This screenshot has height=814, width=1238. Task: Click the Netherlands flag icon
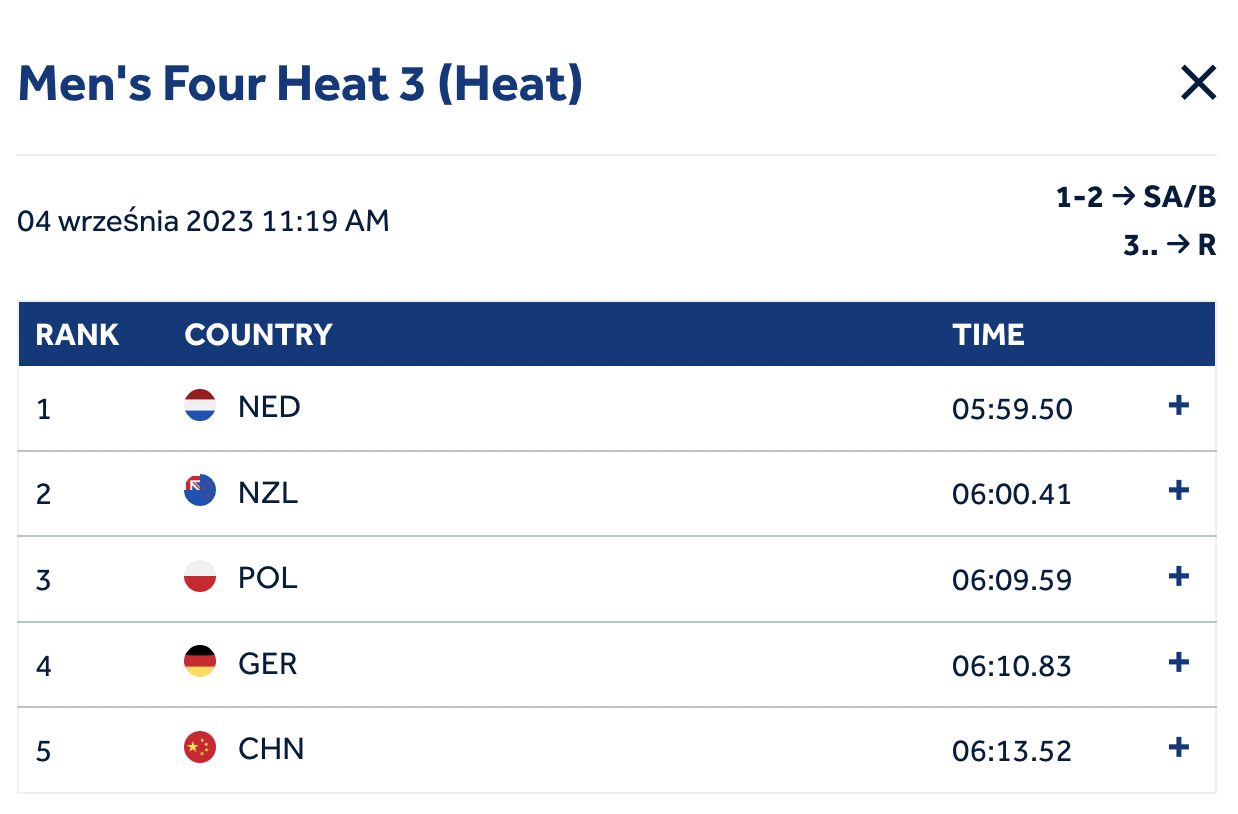click(x=200, y=405)
